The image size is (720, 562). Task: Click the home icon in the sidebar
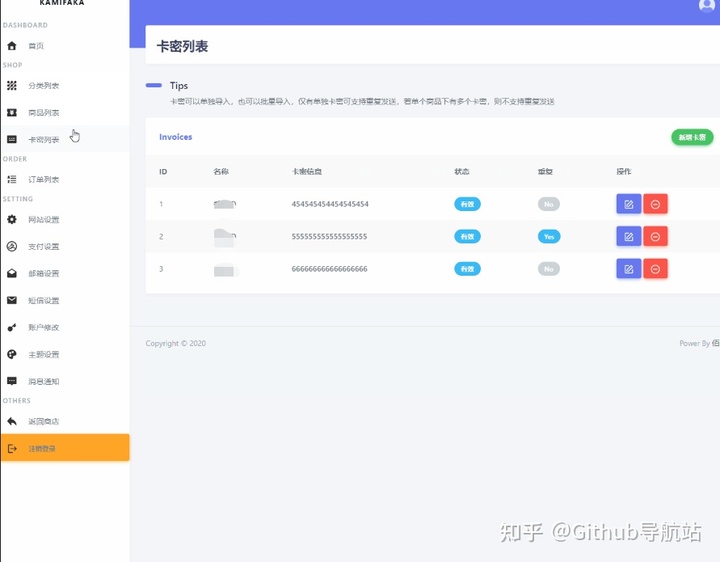12,45
